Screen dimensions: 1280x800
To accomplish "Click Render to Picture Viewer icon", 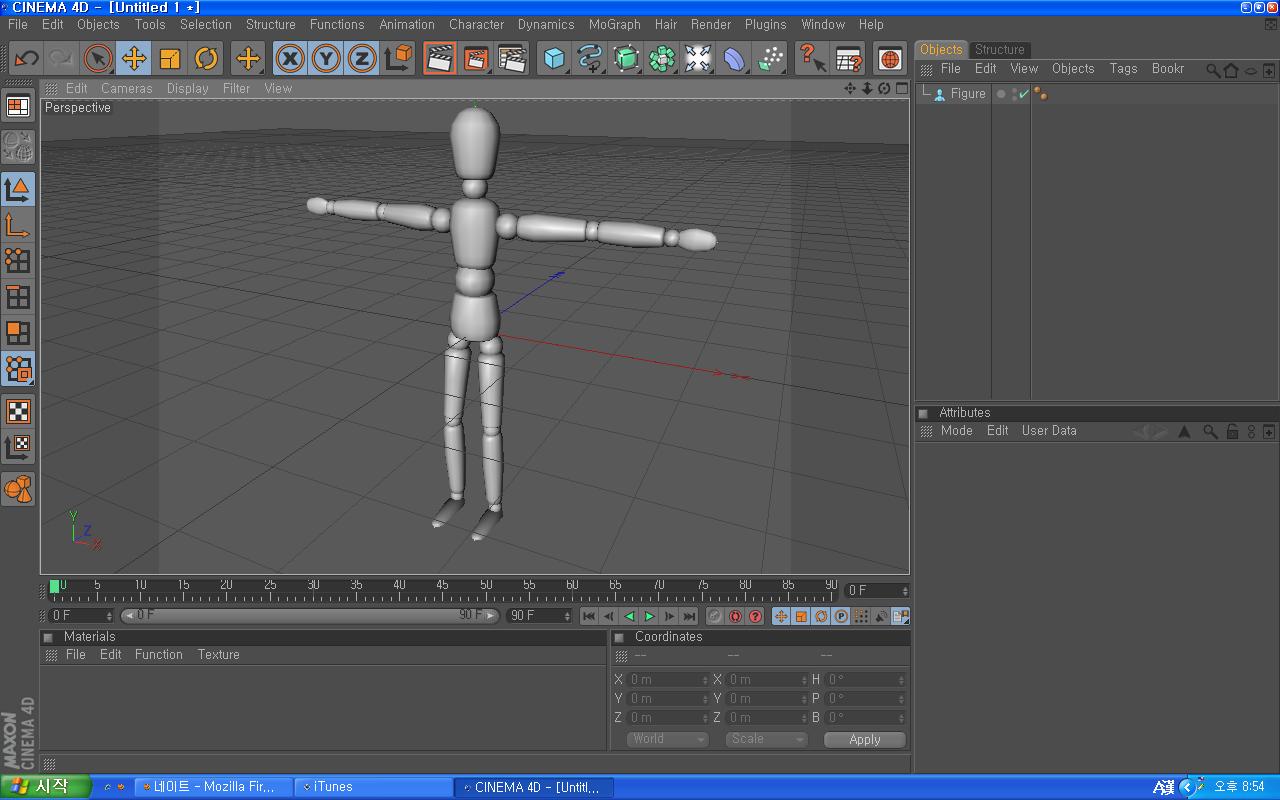I will [x=476, y=59].
